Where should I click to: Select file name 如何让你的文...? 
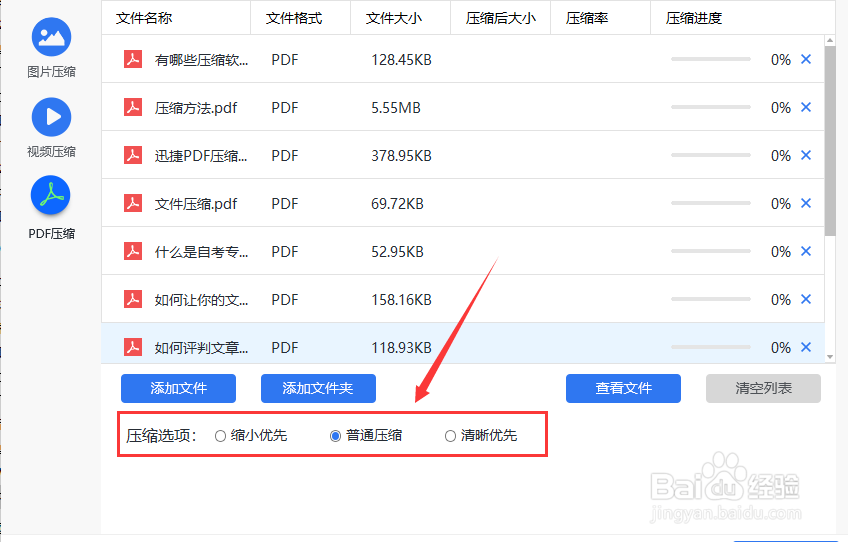pyautogui.click(x=201, y=300)
